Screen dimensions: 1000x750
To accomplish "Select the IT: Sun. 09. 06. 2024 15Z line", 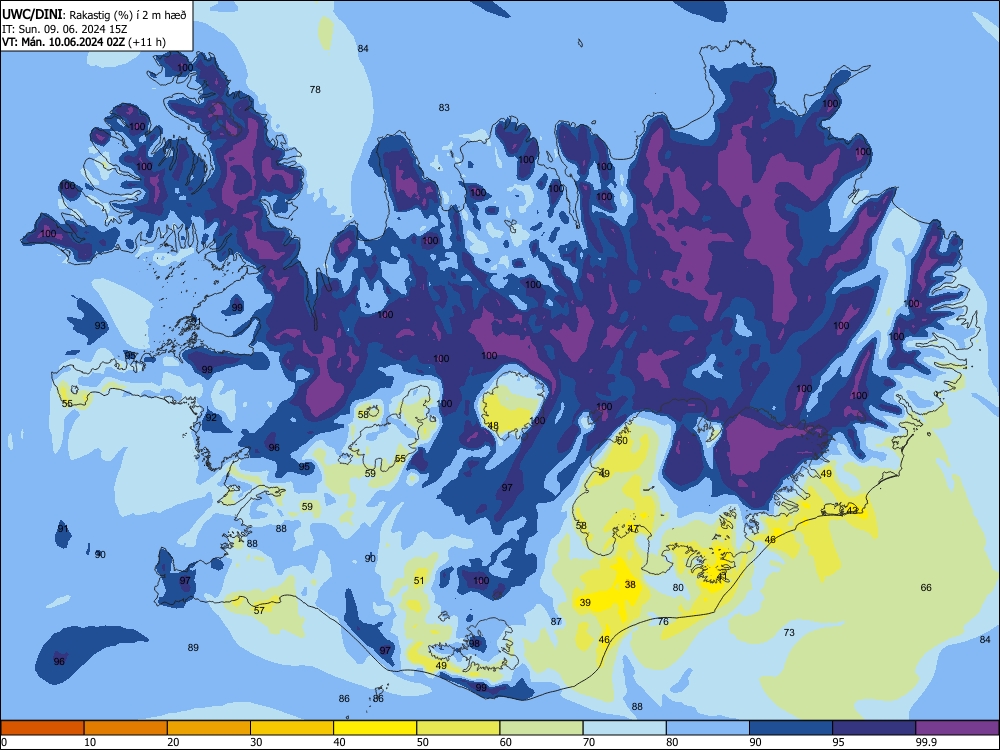I will pyautogui.click(x=65, y=29).
